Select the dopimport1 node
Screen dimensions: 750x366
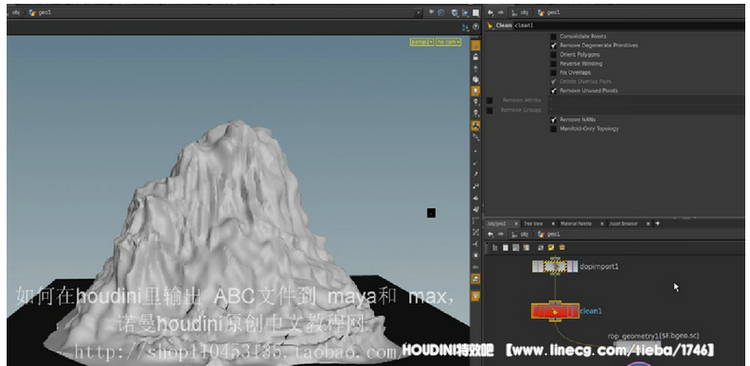pos(555,266)
